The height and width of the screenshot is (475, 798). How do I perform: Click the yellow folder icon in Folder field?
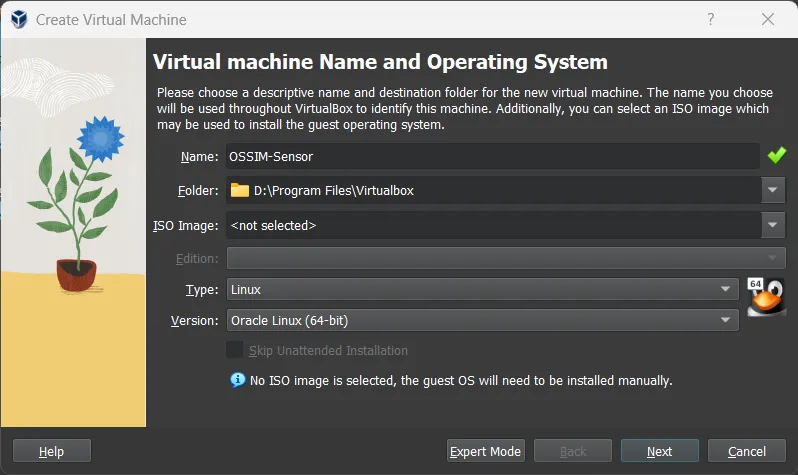tap(240, 190)
